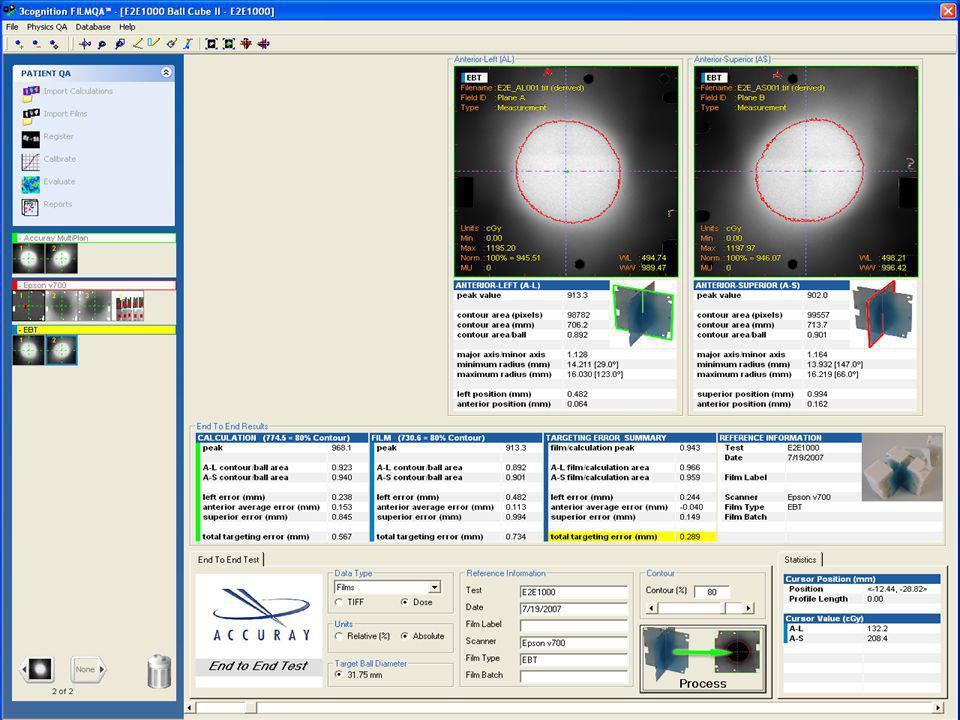Go to the previous image with the left arrow thumbnail
This screenshot has height=720, width=960.
(x=38, y=669)
